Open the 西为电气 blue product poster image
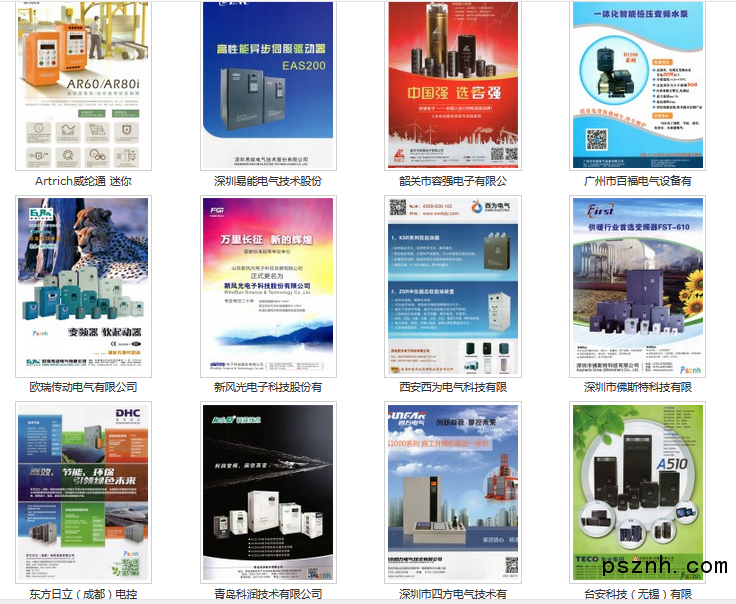736x604 pixels. [x=453, y=286]
